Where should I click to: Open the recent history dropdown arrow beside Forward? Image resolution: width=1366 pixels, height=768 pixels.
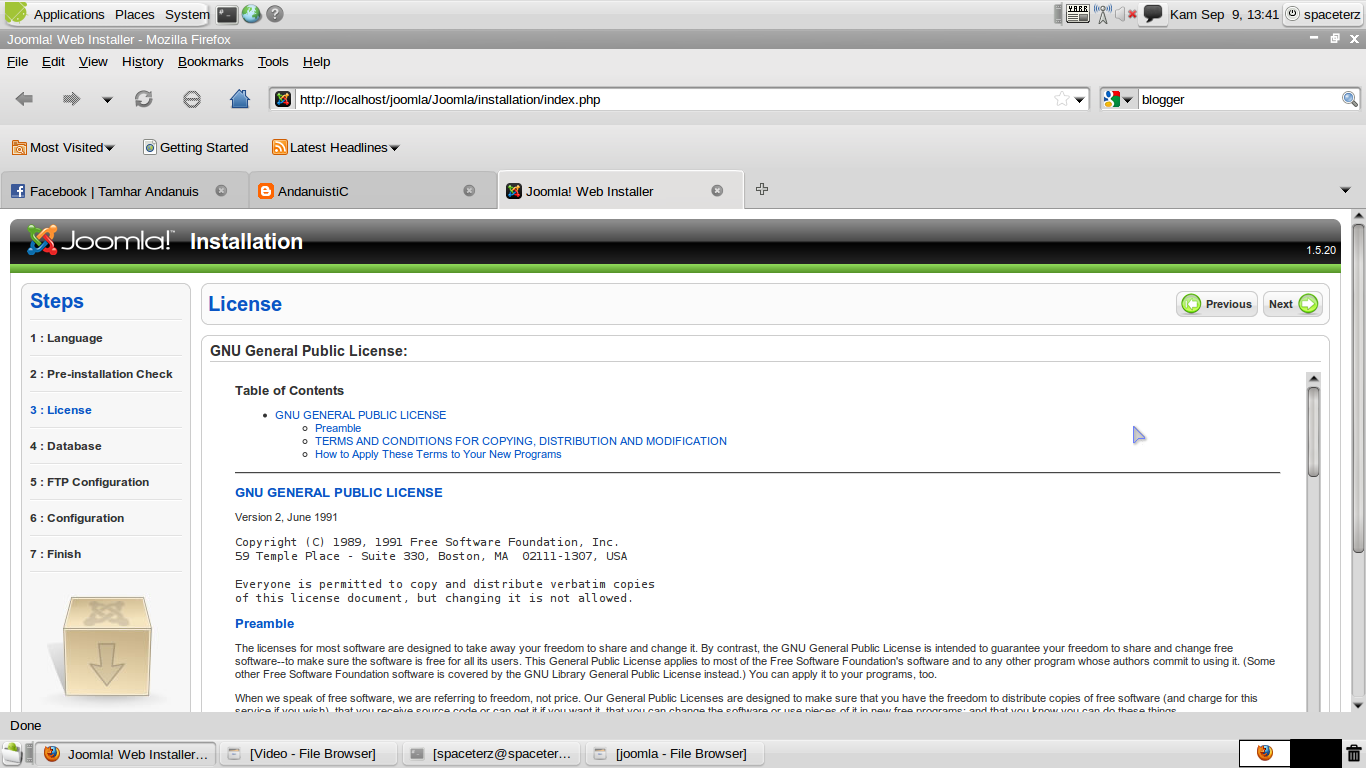(107, 100)
